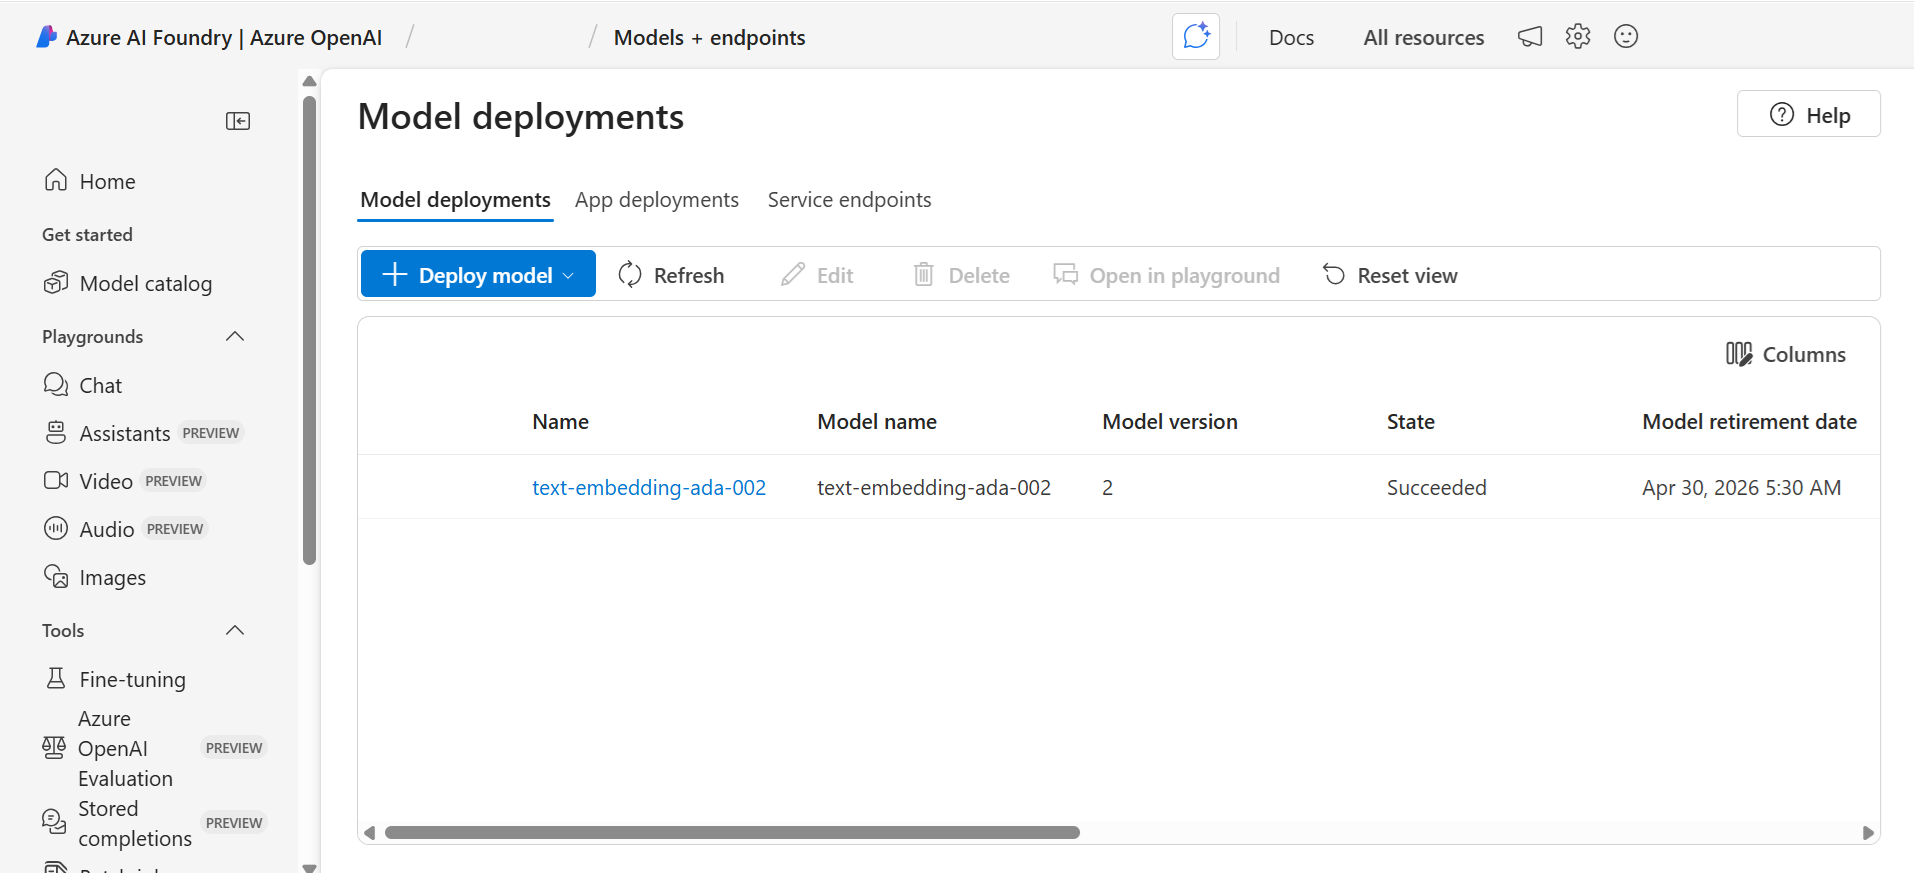
Task: Click the Open in playground icon
Action: pyautogui.click(x=1066, y=274)
